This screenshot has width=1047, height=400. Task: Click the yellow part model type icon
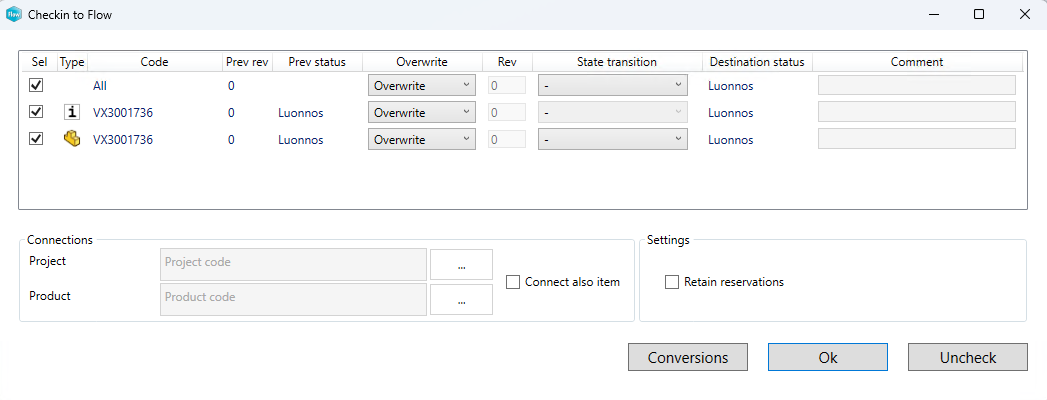[x=72, y=140]
